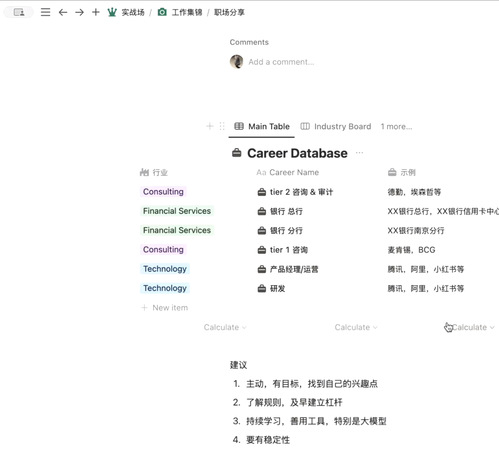
Task: Open the 实战场 breadcrumb
Action: coord(133,12)
